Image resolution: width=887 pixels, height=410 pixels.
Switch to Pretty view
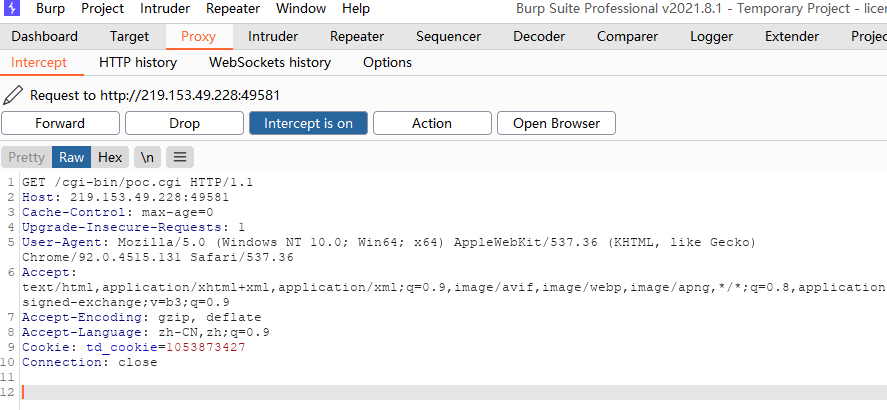click(x=27, y=157)
